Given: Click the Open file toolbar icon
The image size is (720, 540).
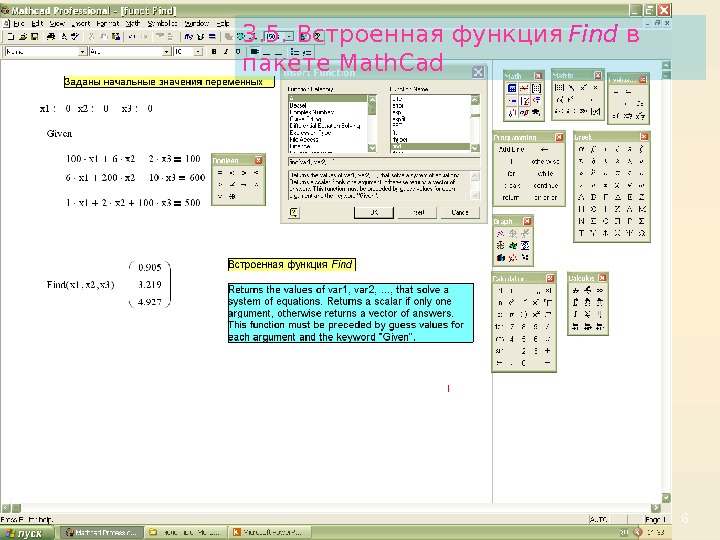Looking at the screenshot, I should pos(22,37).
